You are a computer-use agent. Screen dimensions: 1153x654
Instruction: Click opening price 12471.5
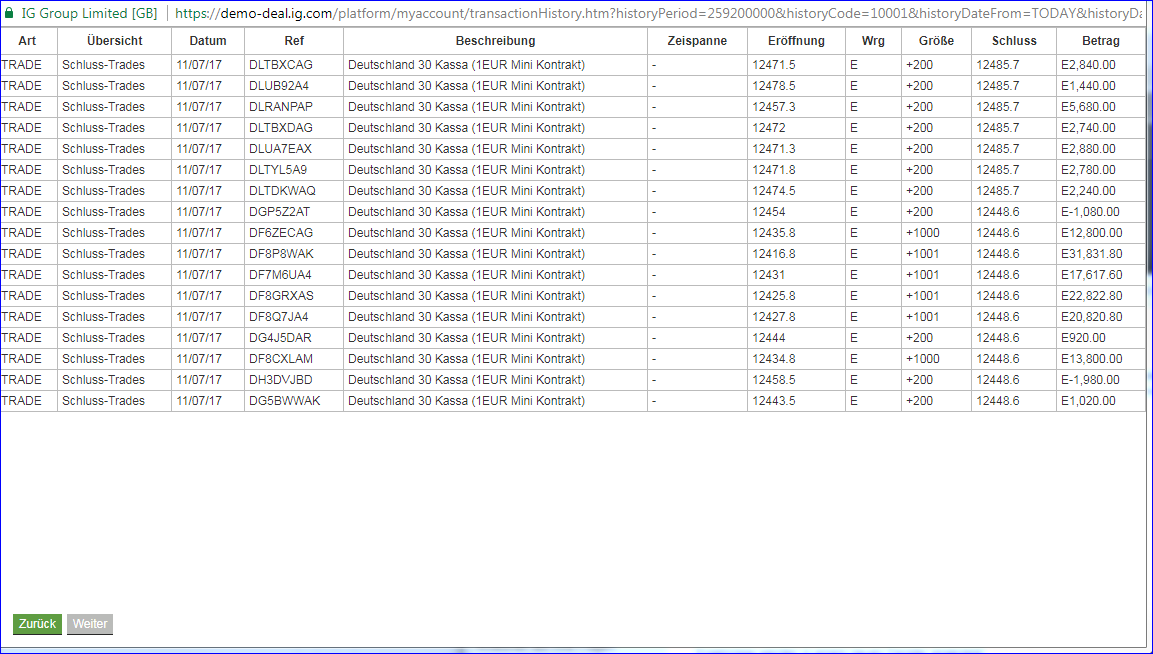pos(774,65)
